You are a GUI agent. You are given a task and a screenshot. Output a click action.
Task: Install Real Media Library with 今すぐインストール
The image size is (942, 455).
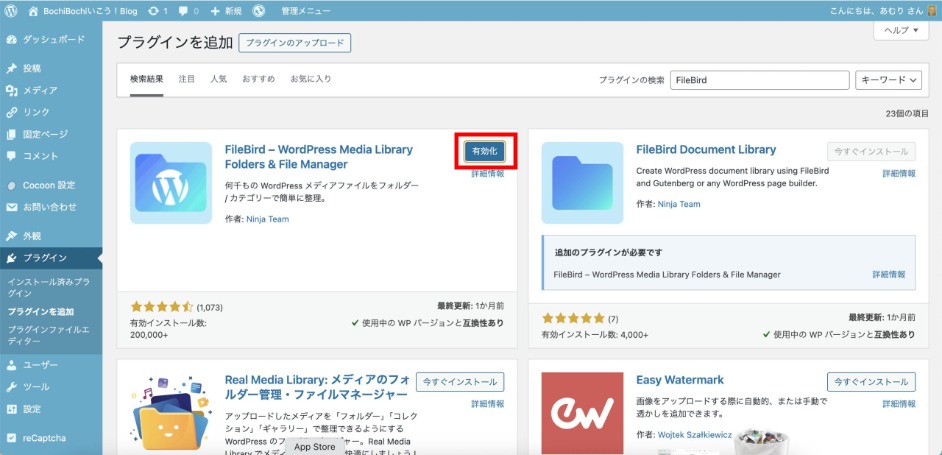pyautogui.click(x=460, y=382)
